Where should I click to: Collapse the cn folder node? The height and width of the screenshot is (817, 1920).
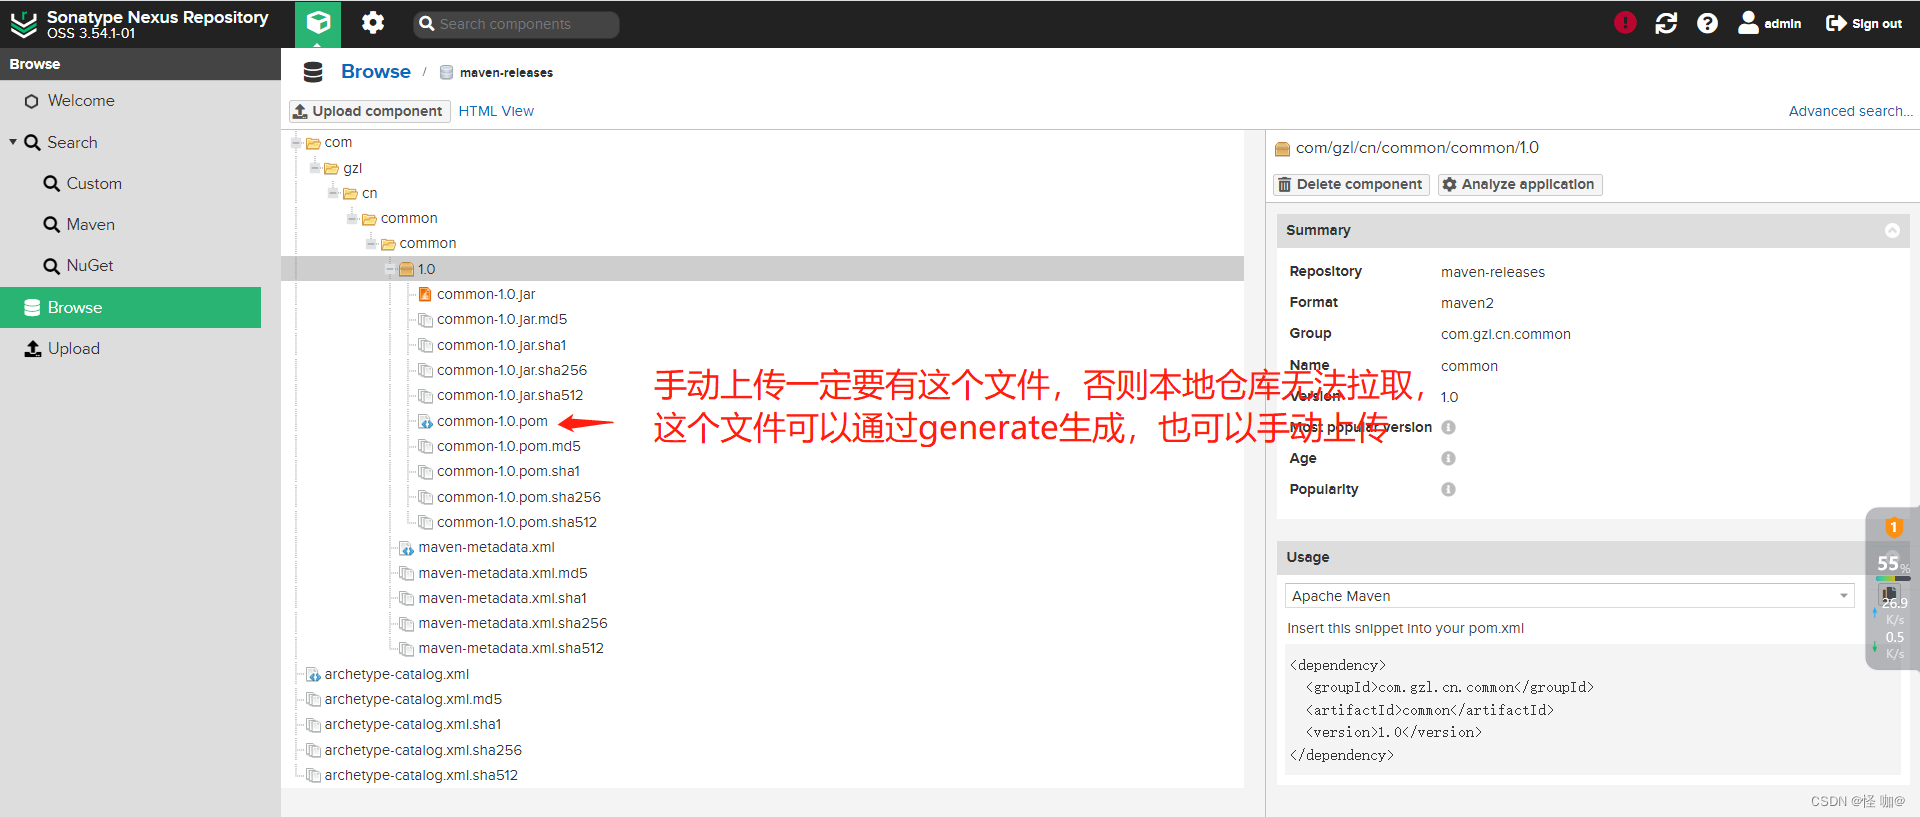tap(335, 193)
